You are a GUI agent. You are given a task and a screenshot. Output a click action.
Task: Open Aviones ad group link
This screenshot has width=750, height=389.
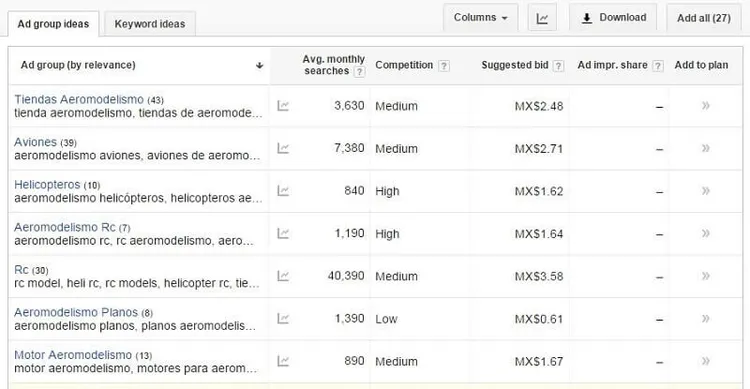35,142
